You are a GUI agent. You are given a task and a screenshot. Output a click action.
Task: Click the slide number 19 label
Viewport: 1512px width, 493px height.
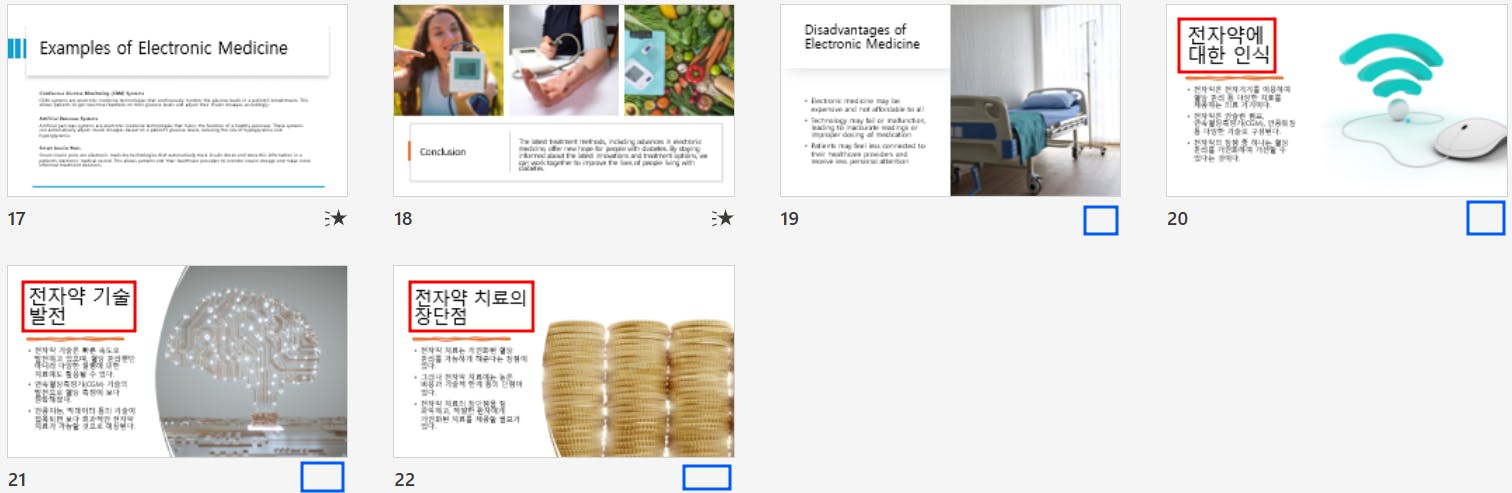pyautogui.click(x=790, y=218)
